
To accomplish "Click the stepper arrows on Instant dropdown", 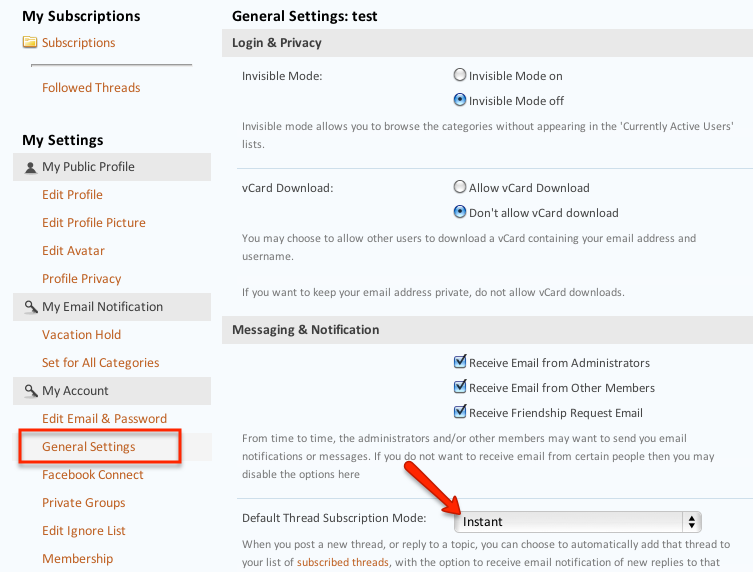I will click(x=692, y=522).
